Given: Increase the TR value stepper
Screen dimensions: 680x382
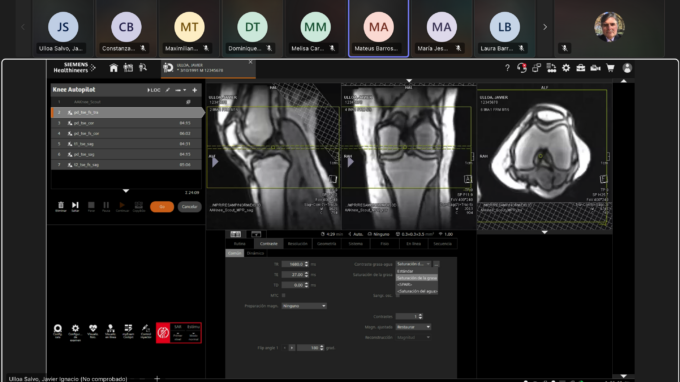Looking at the screenshot, I should point(307,263).
